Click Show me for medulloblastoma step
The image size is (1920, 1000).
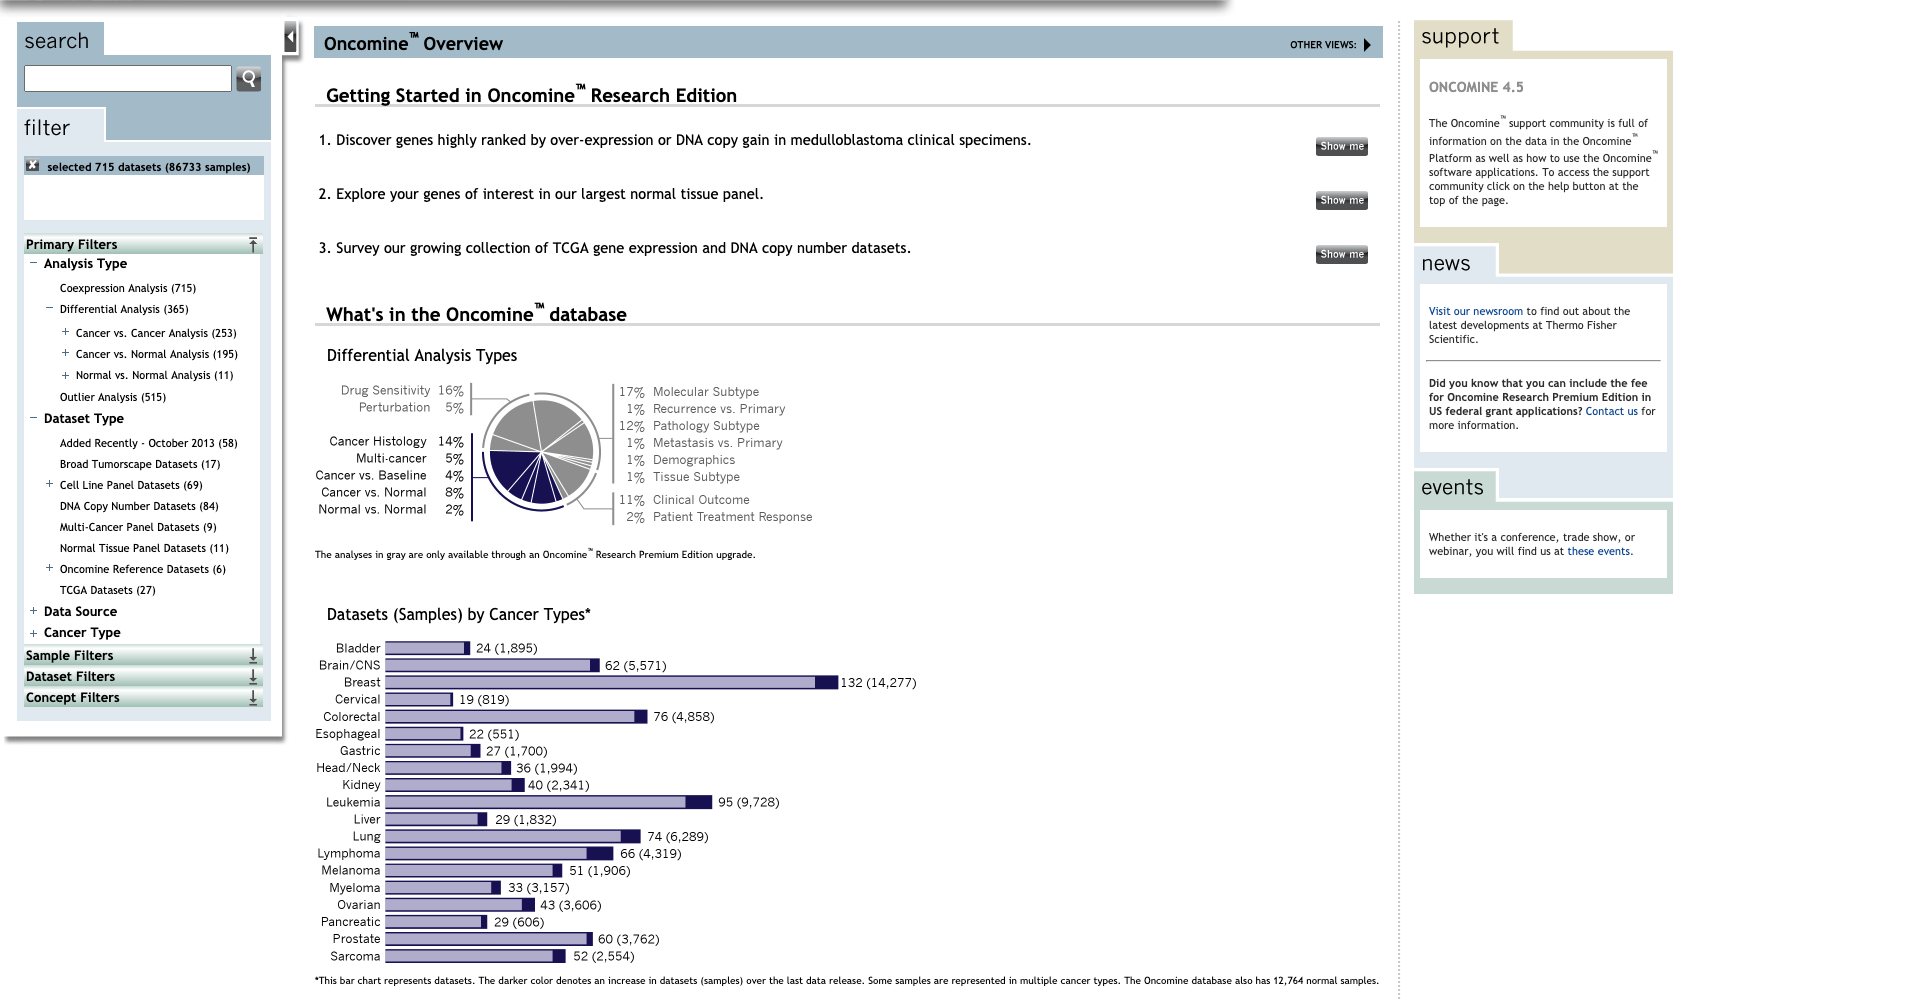[1341, 147]
